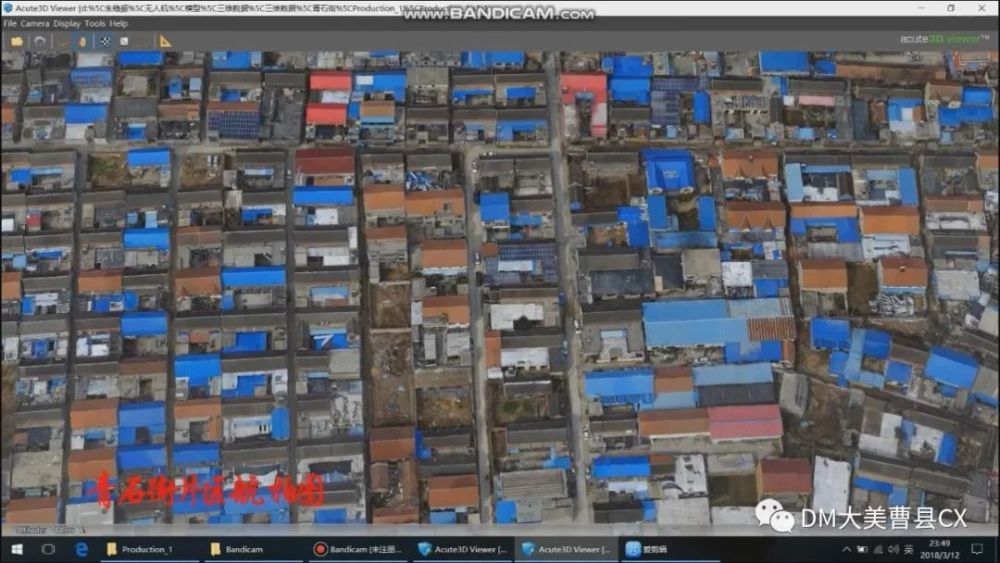The width and height of the screenshot is (1000, 563).
Task: Open the clock showing 23:49
Action: coord(939,549)
